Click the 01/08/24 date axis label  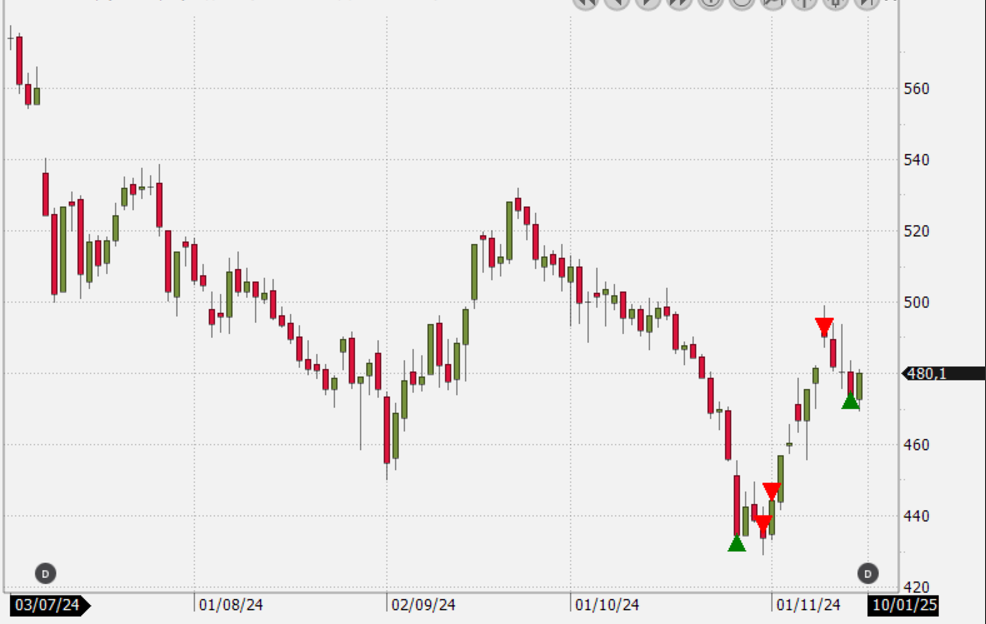click(x=231, y=605)
